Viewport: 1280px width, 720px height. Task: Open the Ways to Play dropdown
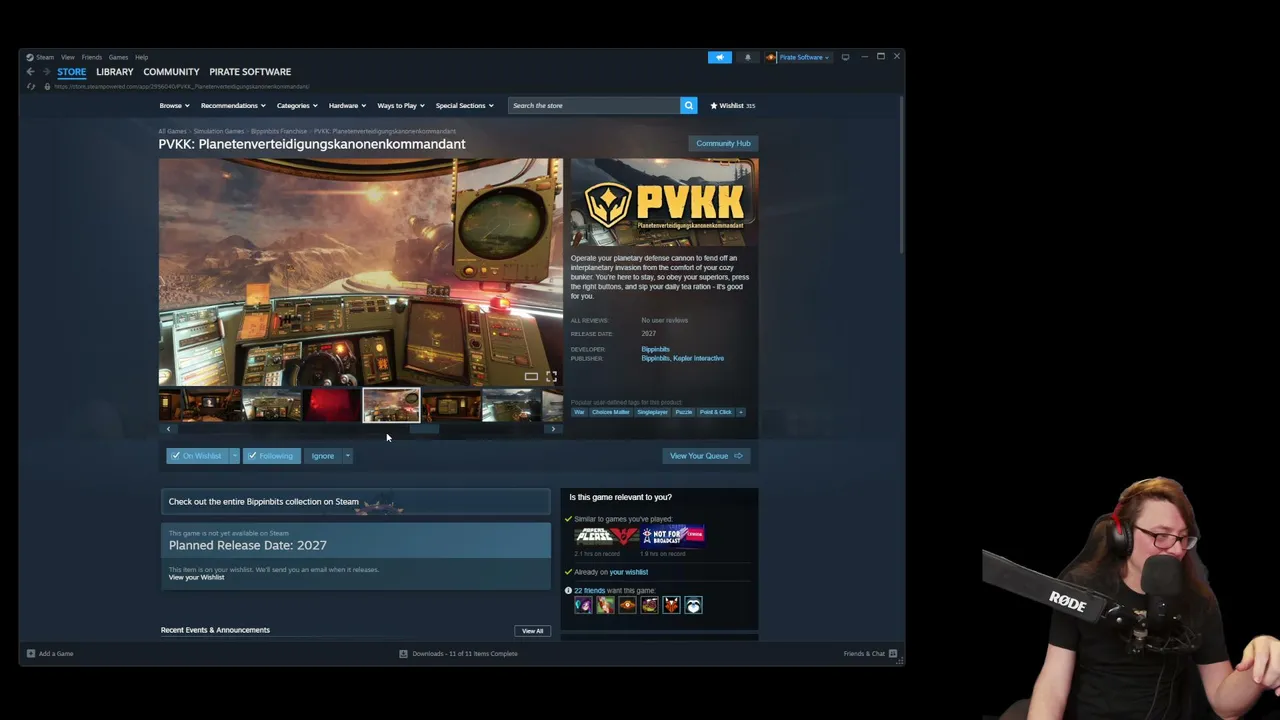point(400,105)
